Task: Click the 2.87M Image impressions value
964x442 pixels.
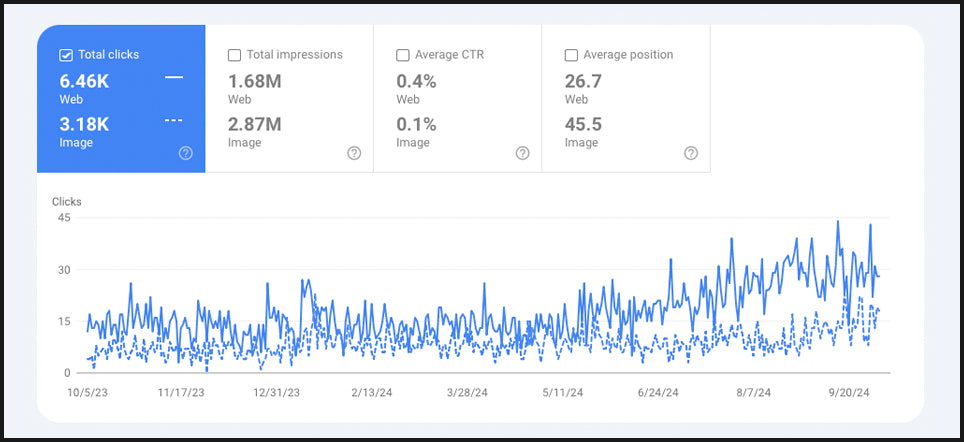Action: click(x=254, y=124)
